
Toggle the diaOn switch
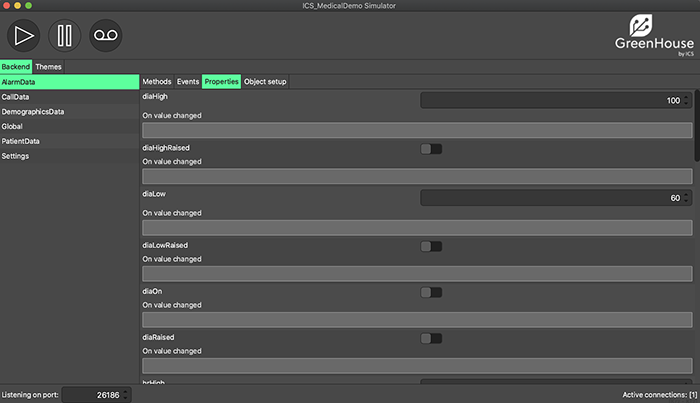click(431, 292)
